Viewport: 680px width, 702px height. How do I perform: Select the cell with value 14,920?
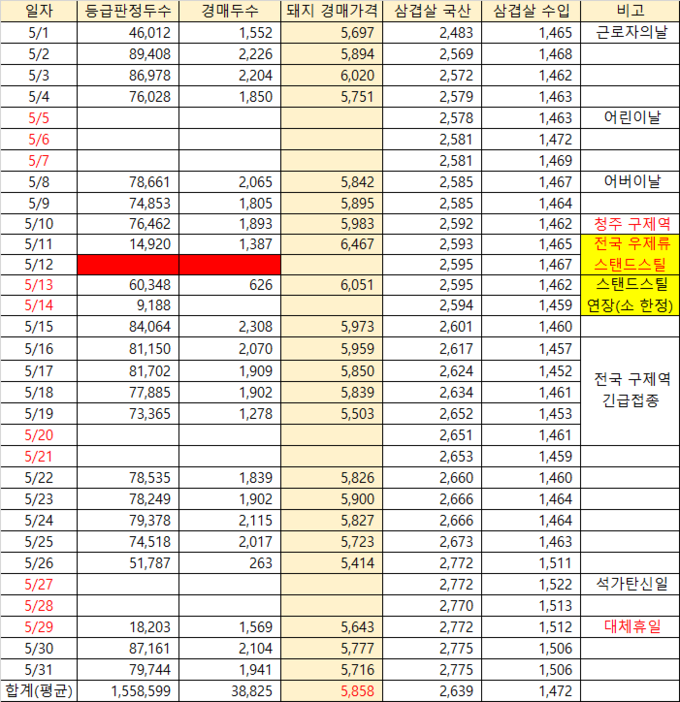(128, 244)
